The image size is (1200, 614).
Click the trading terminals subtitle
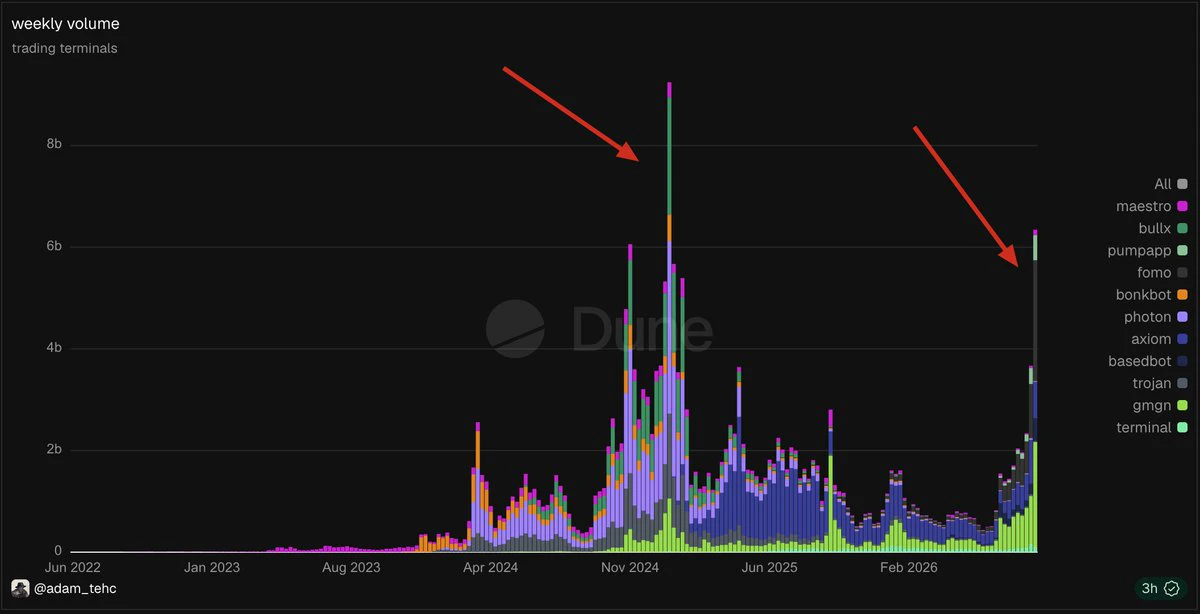tap(64, 48)
